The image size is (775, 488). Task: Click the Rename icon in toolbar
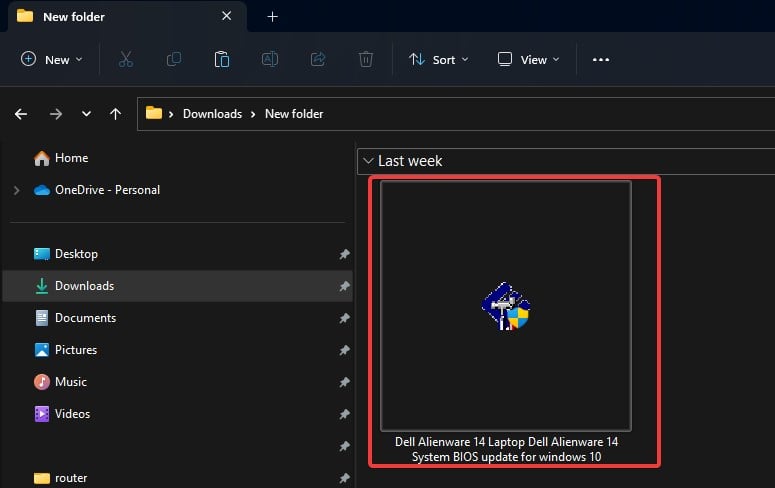(x=269, y=59)
